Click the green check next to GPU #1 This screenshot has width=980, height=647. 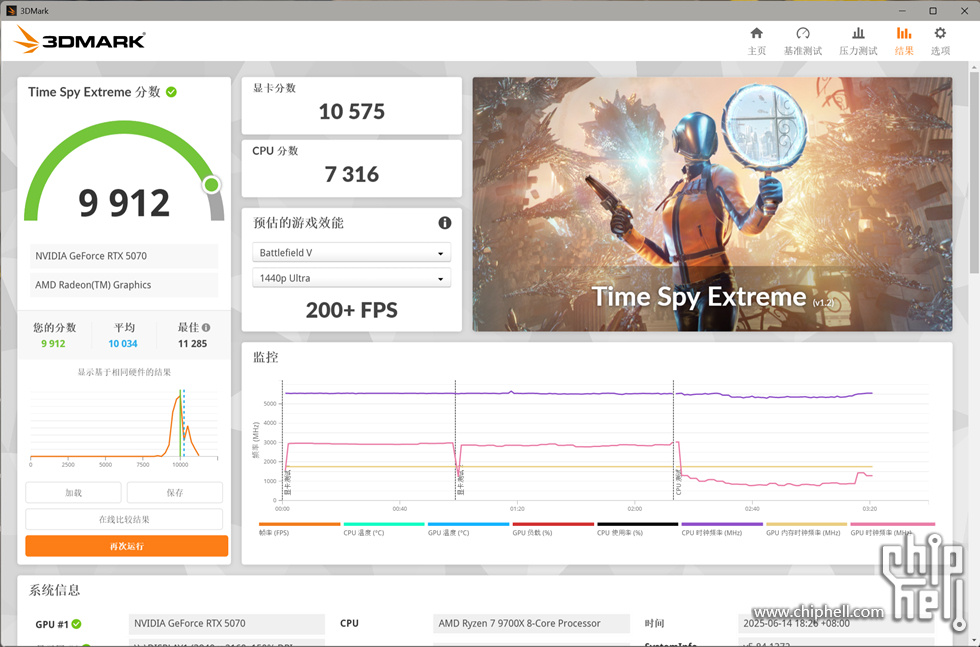[76, 624]
